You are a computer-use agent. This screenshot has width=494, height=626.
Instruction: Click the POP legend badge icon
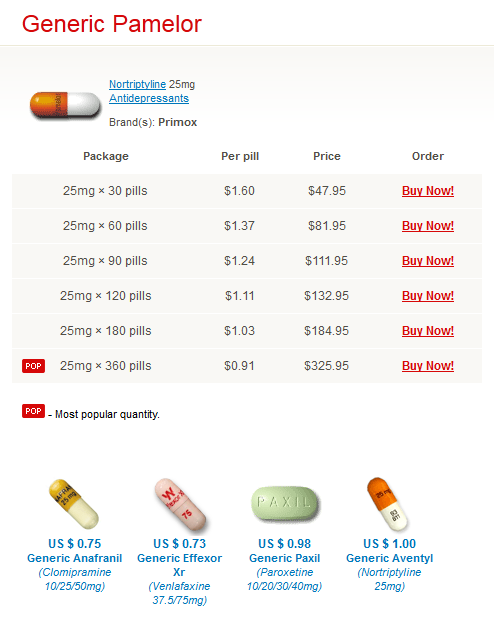pyautogui.click(x=34, y=411)
